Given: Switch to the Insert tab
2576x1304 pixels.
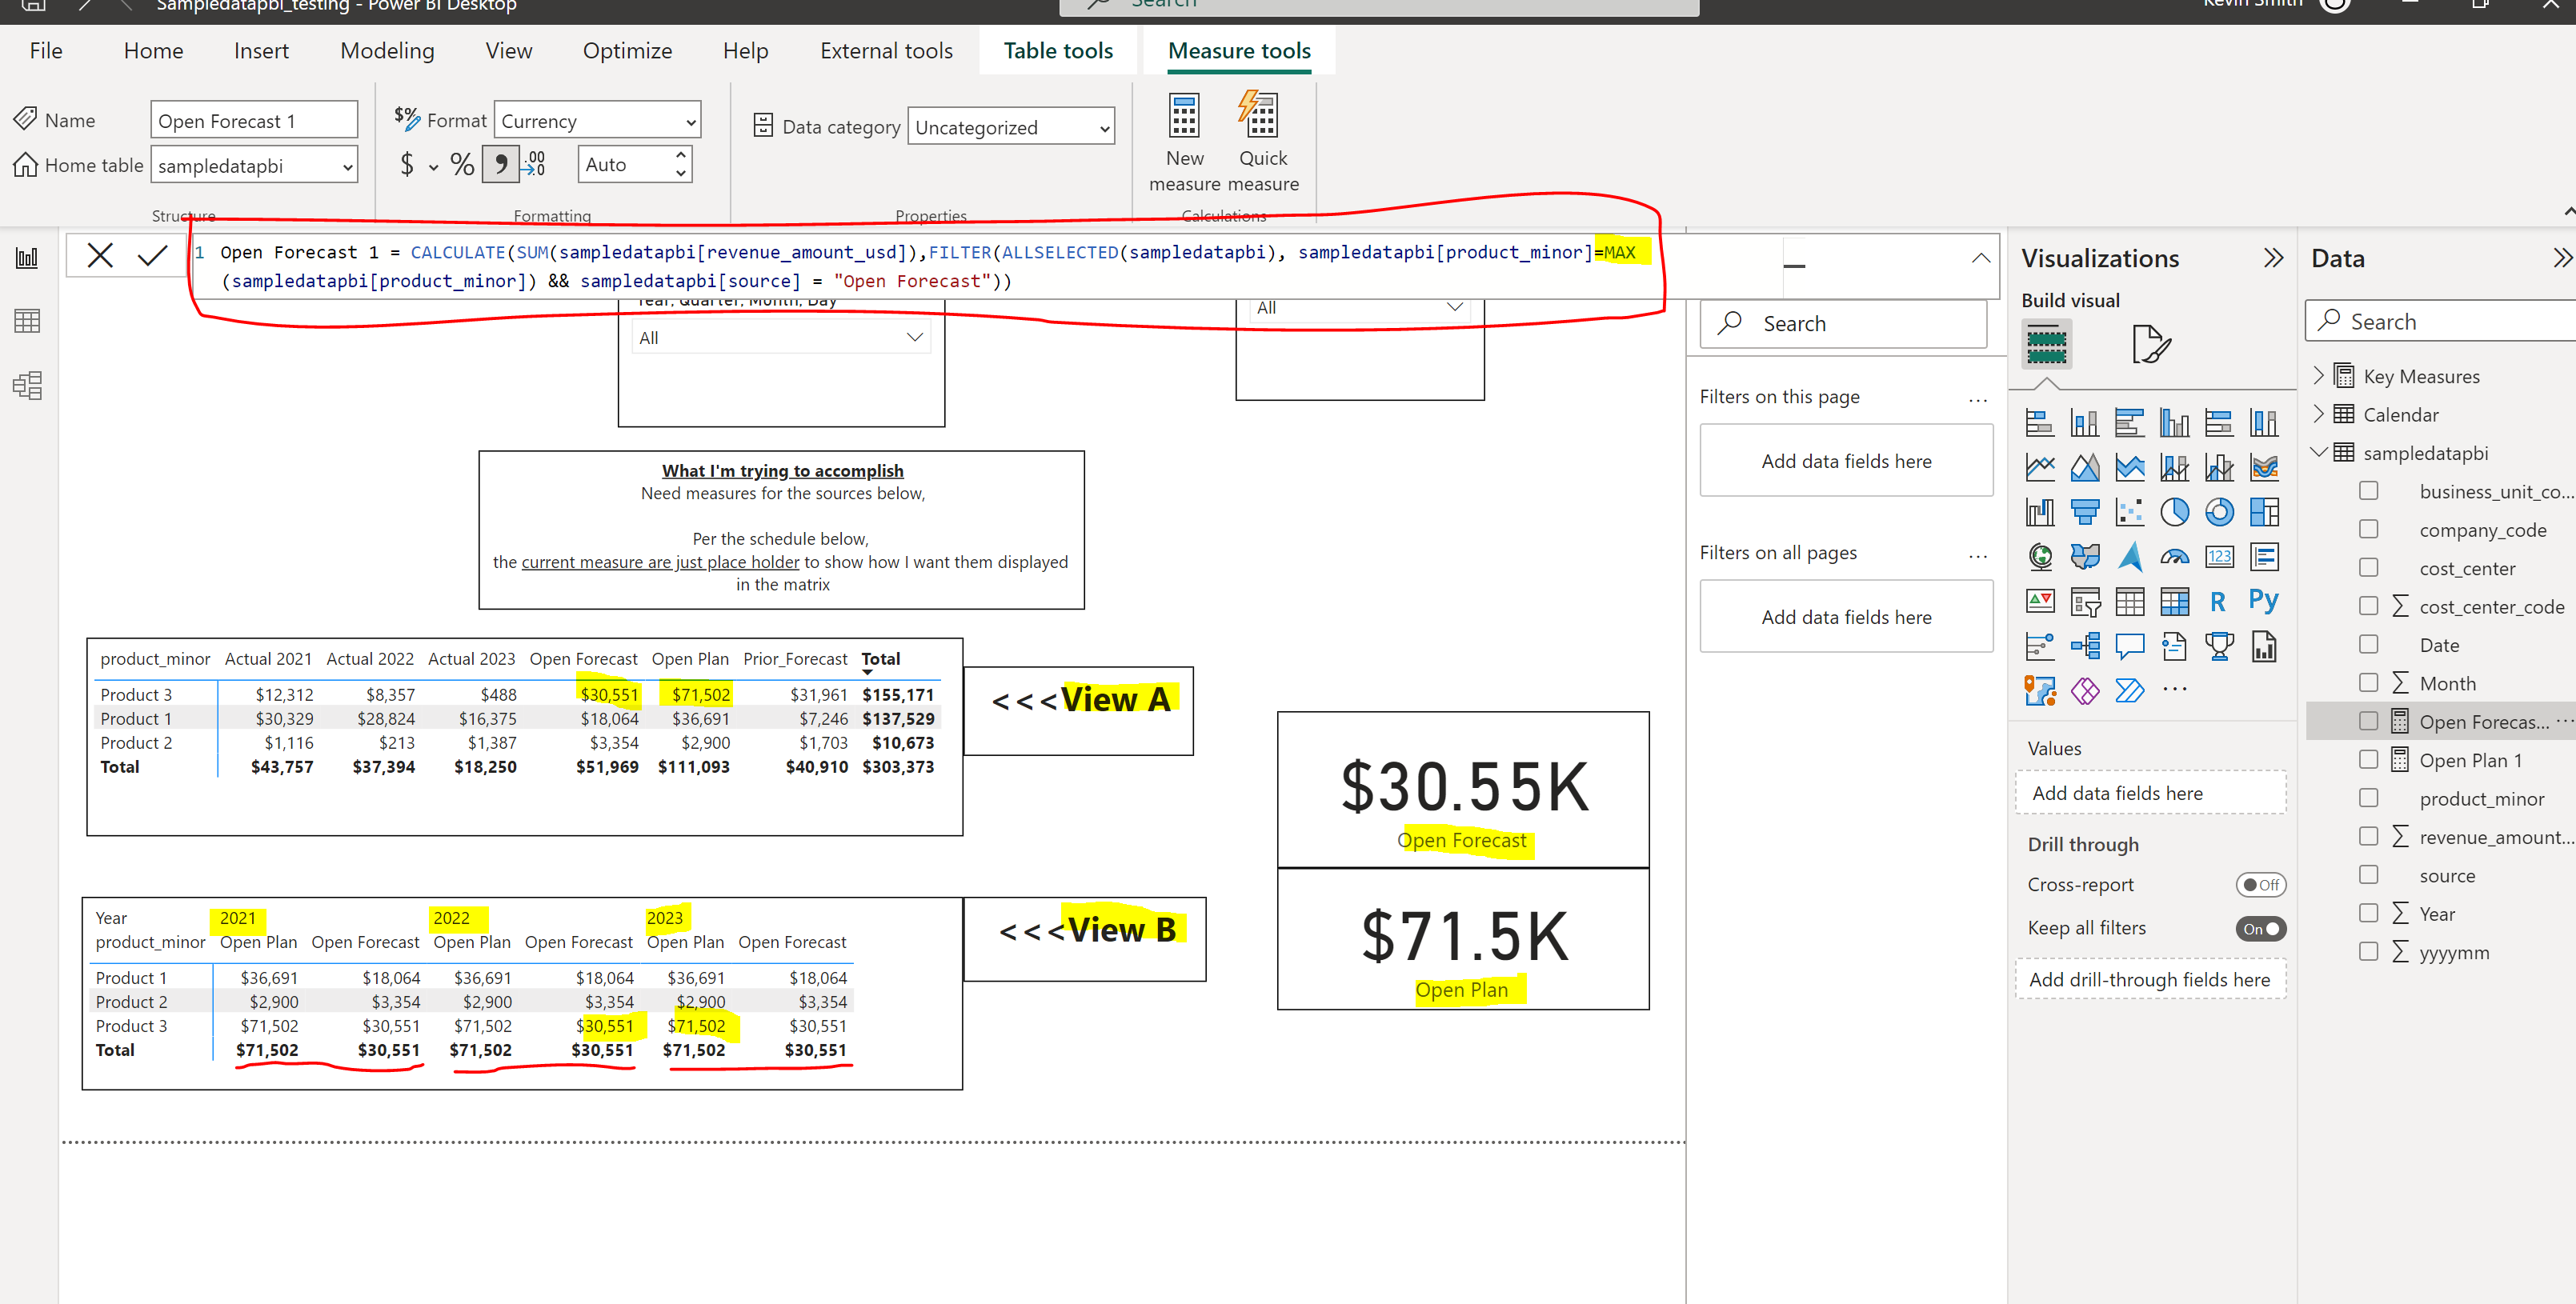Looking at the screenshot, I should pyautogui.click(x=261, y=50).
